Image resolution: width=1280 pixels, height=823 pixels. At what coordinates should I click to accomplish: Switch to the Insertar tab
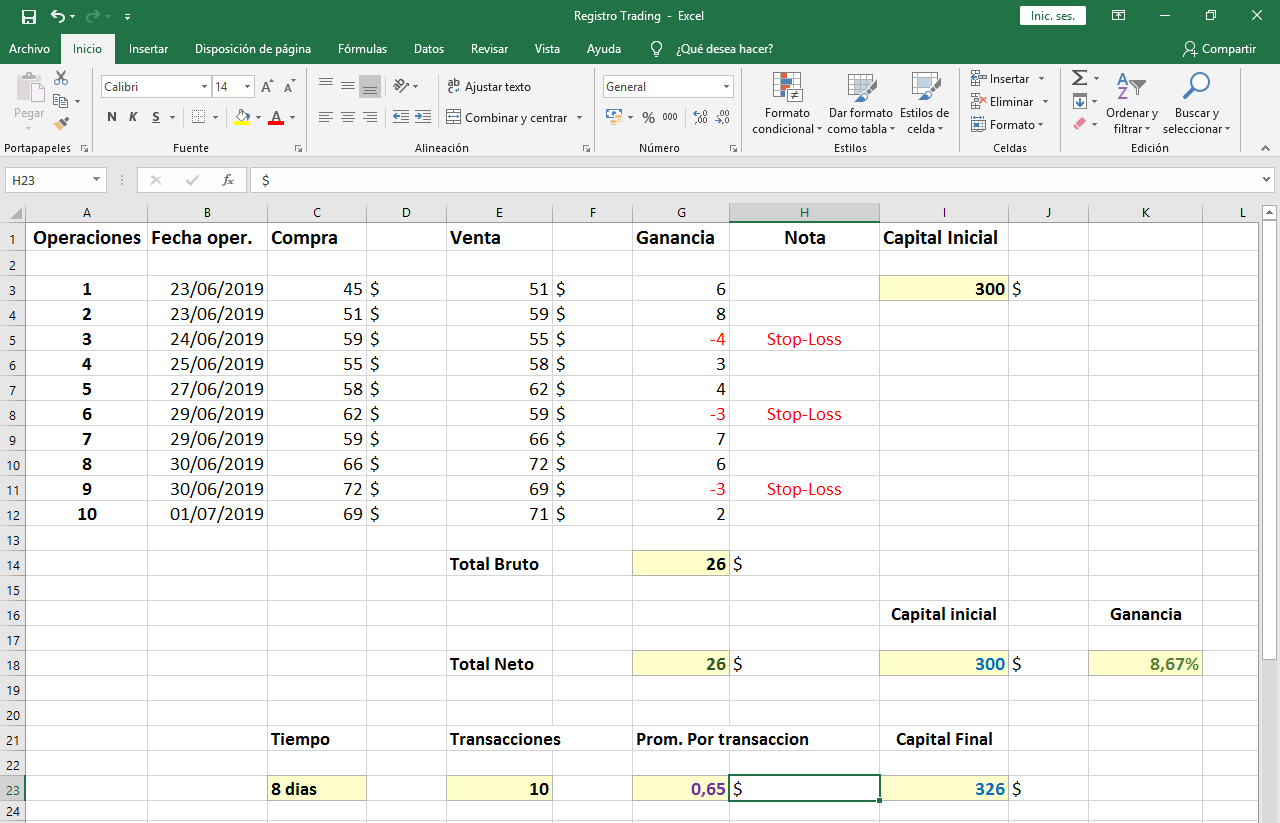click(148, 49)
